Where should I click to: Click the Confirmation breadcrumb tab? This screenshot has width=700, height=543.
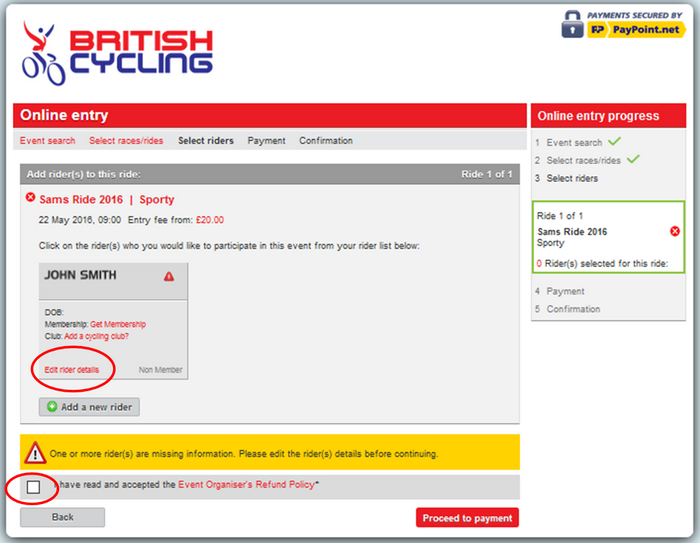pos(326,141)
